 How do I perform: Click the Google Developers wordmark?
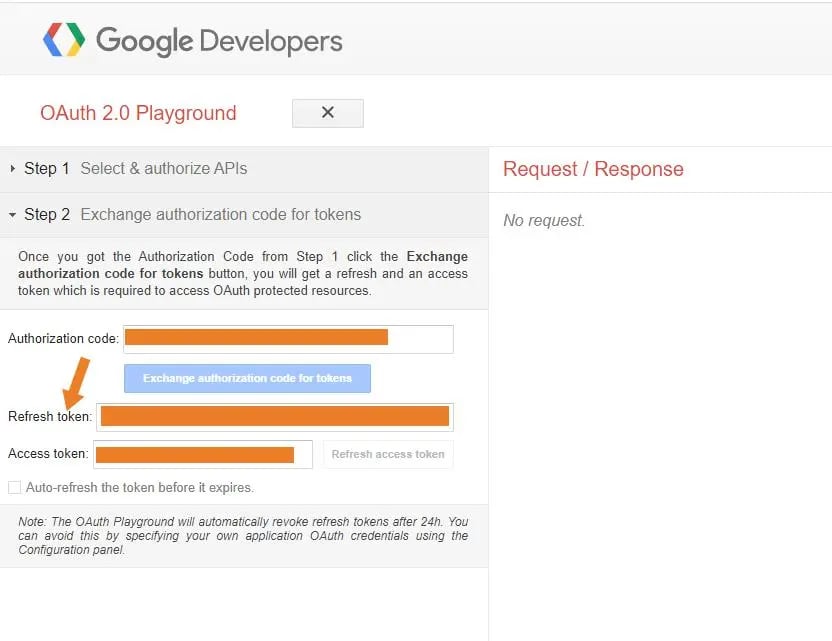tap(219, 41)
